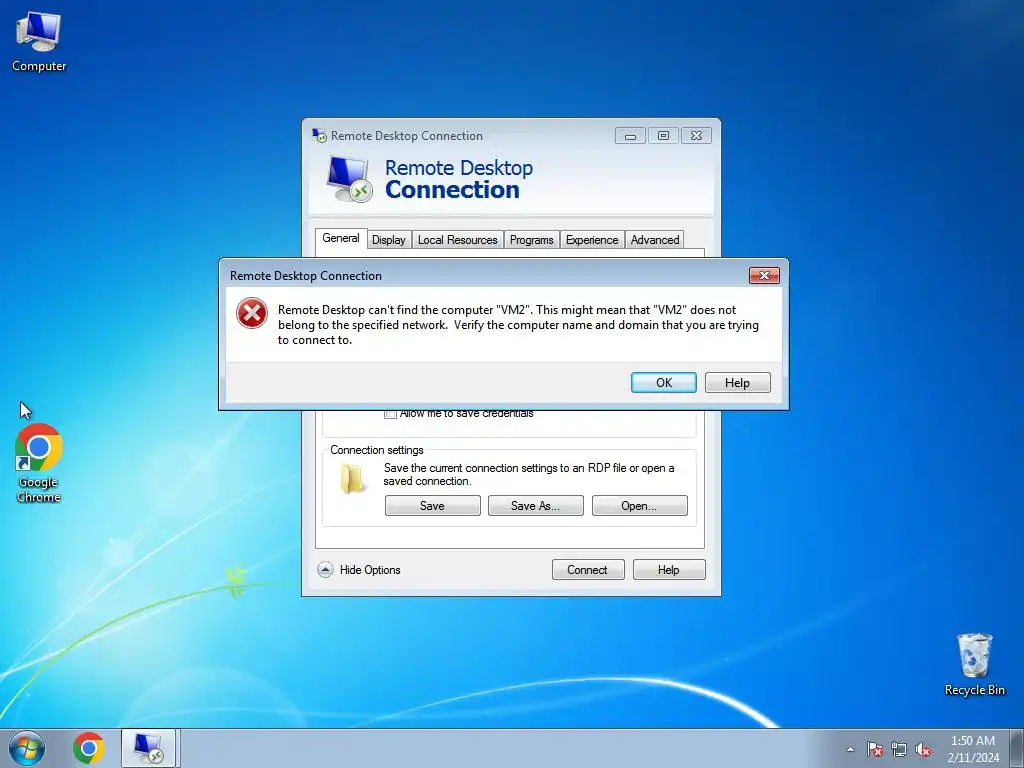Viewport: 1024px width, 768px height.
Task: Click the Connection settings group label
Action: 377,450
